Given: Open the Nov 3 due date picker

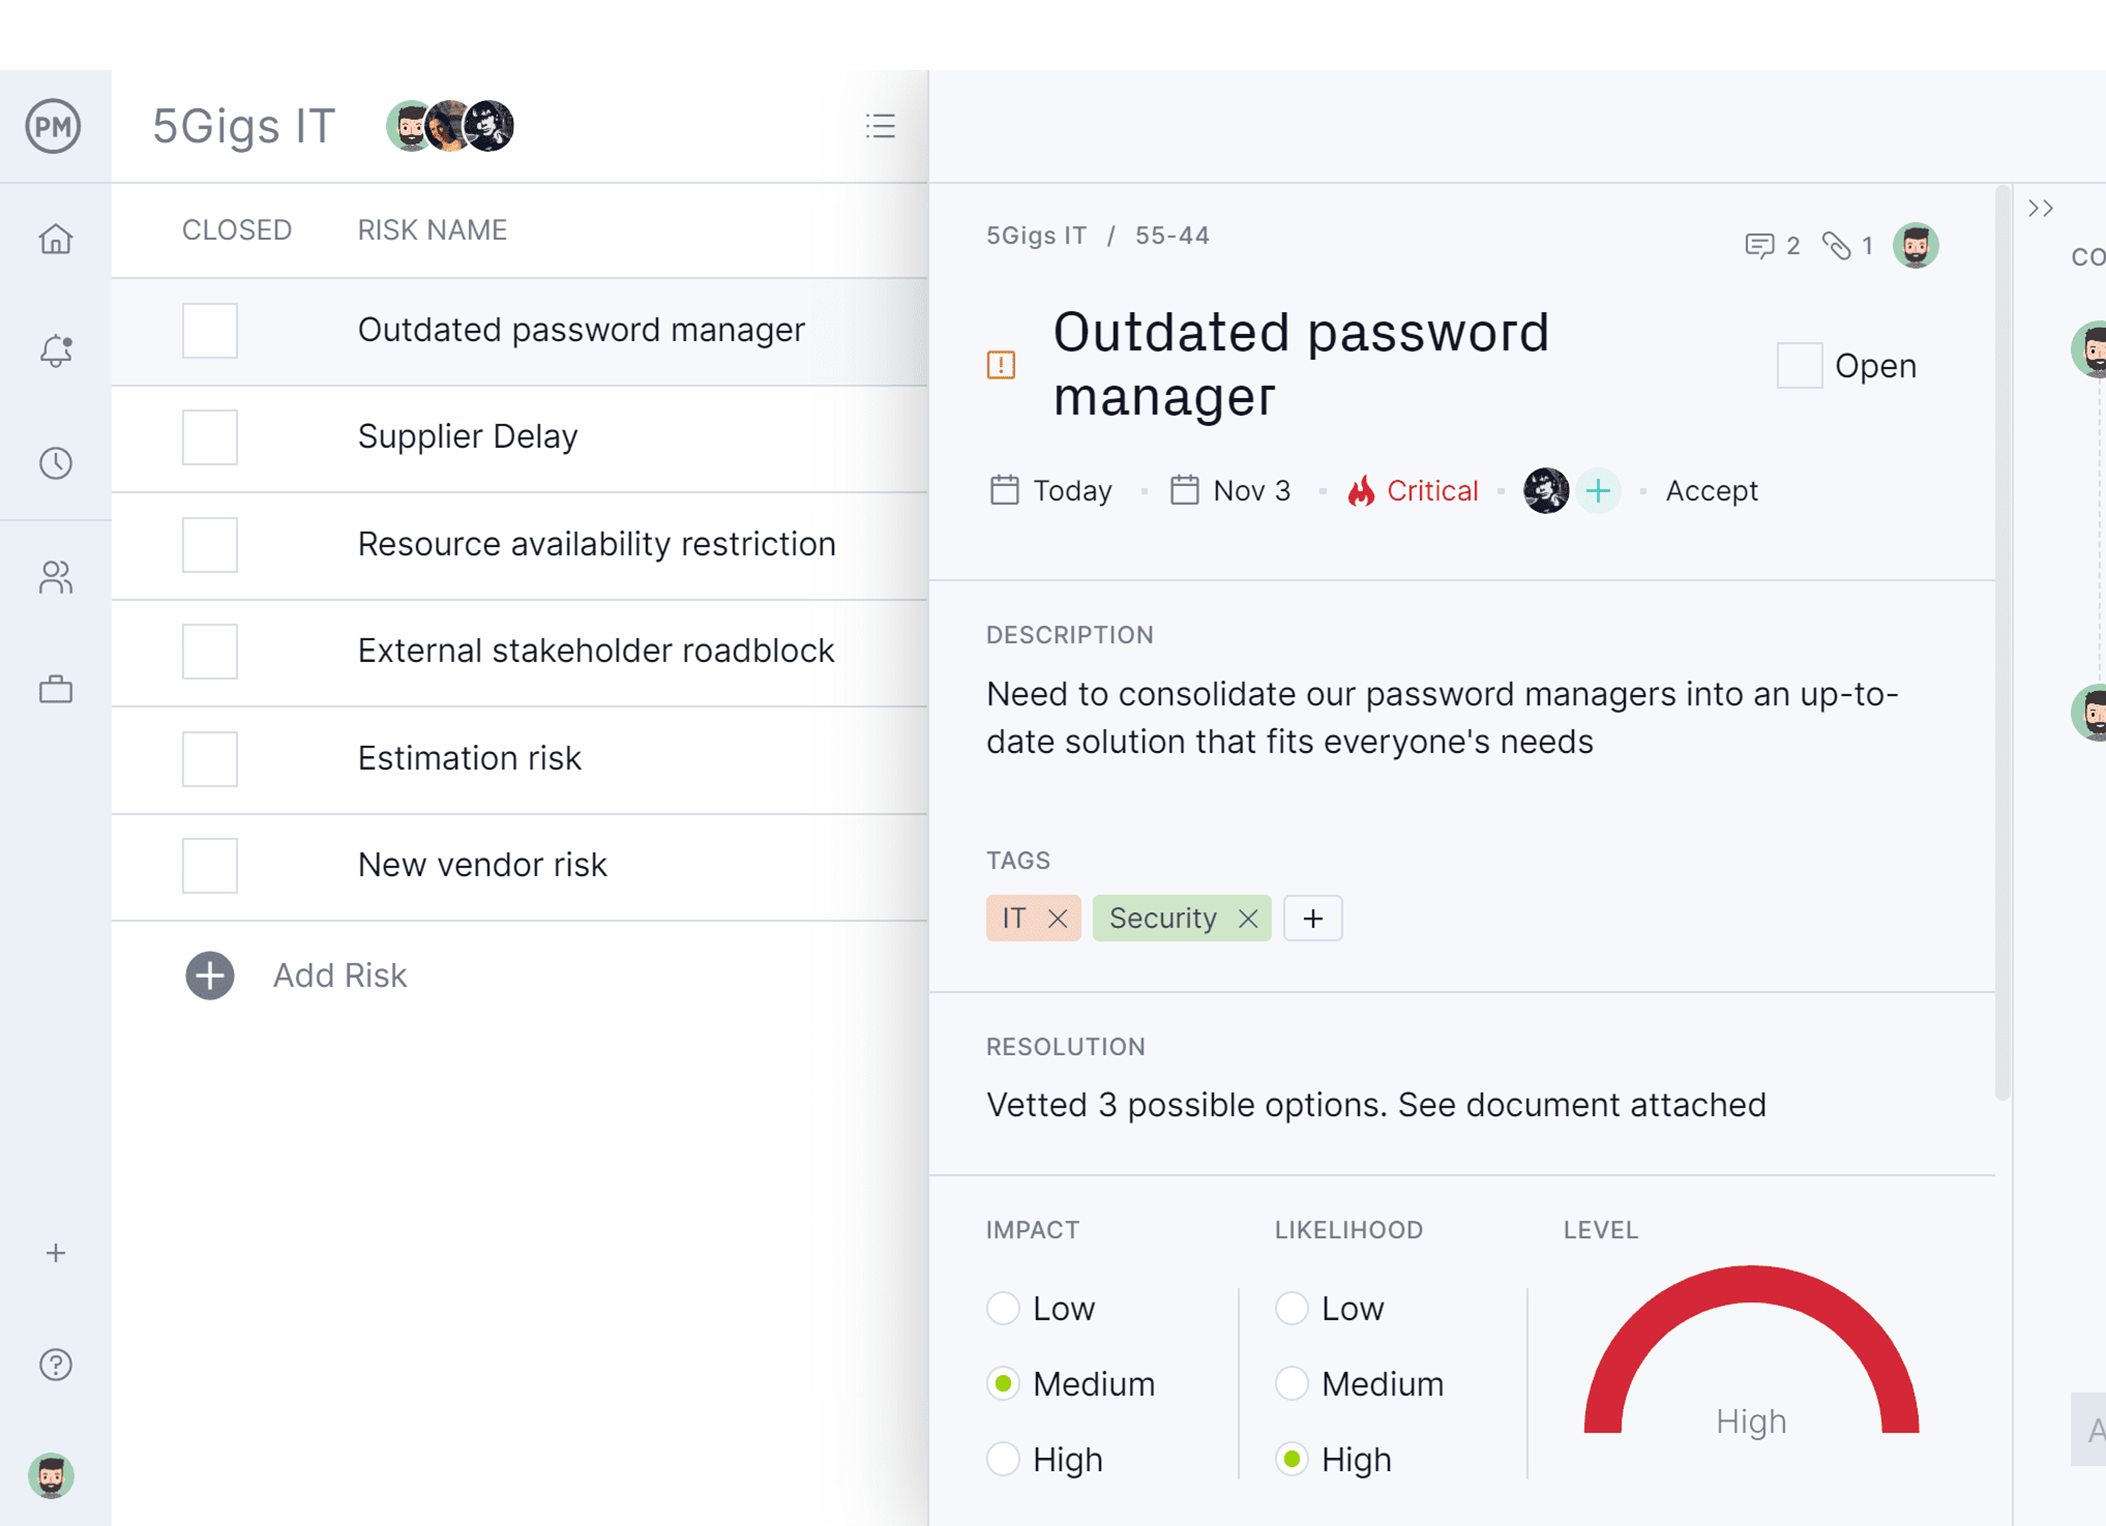Looking at the screenshot, I should click(1231, 491).
